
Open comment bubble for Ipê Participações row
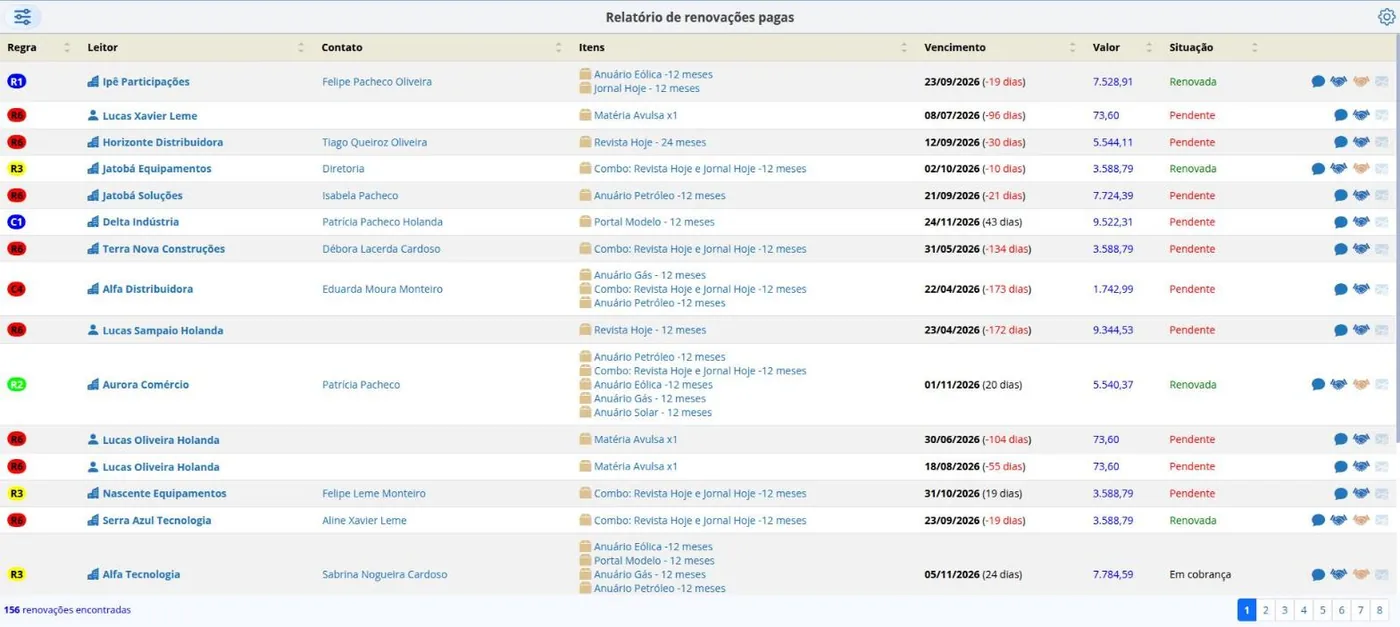[1318, 82]
